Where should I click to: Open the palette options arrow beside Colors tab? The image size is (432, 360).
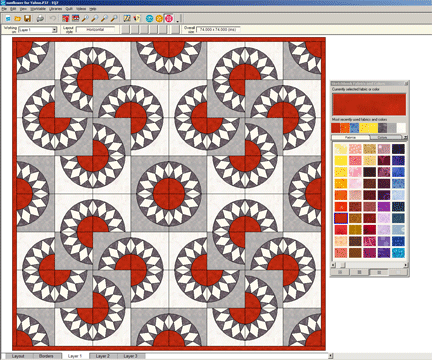406,137
